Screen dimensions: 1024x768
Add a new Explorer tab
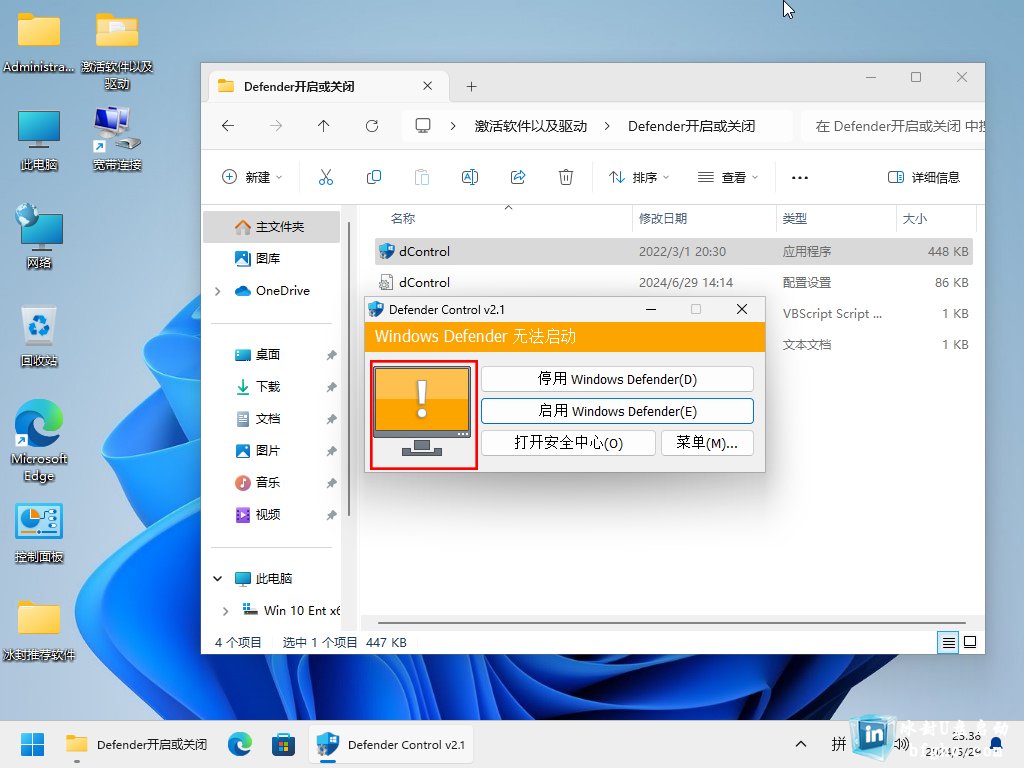pyautogui.click(x=472, y=86)
